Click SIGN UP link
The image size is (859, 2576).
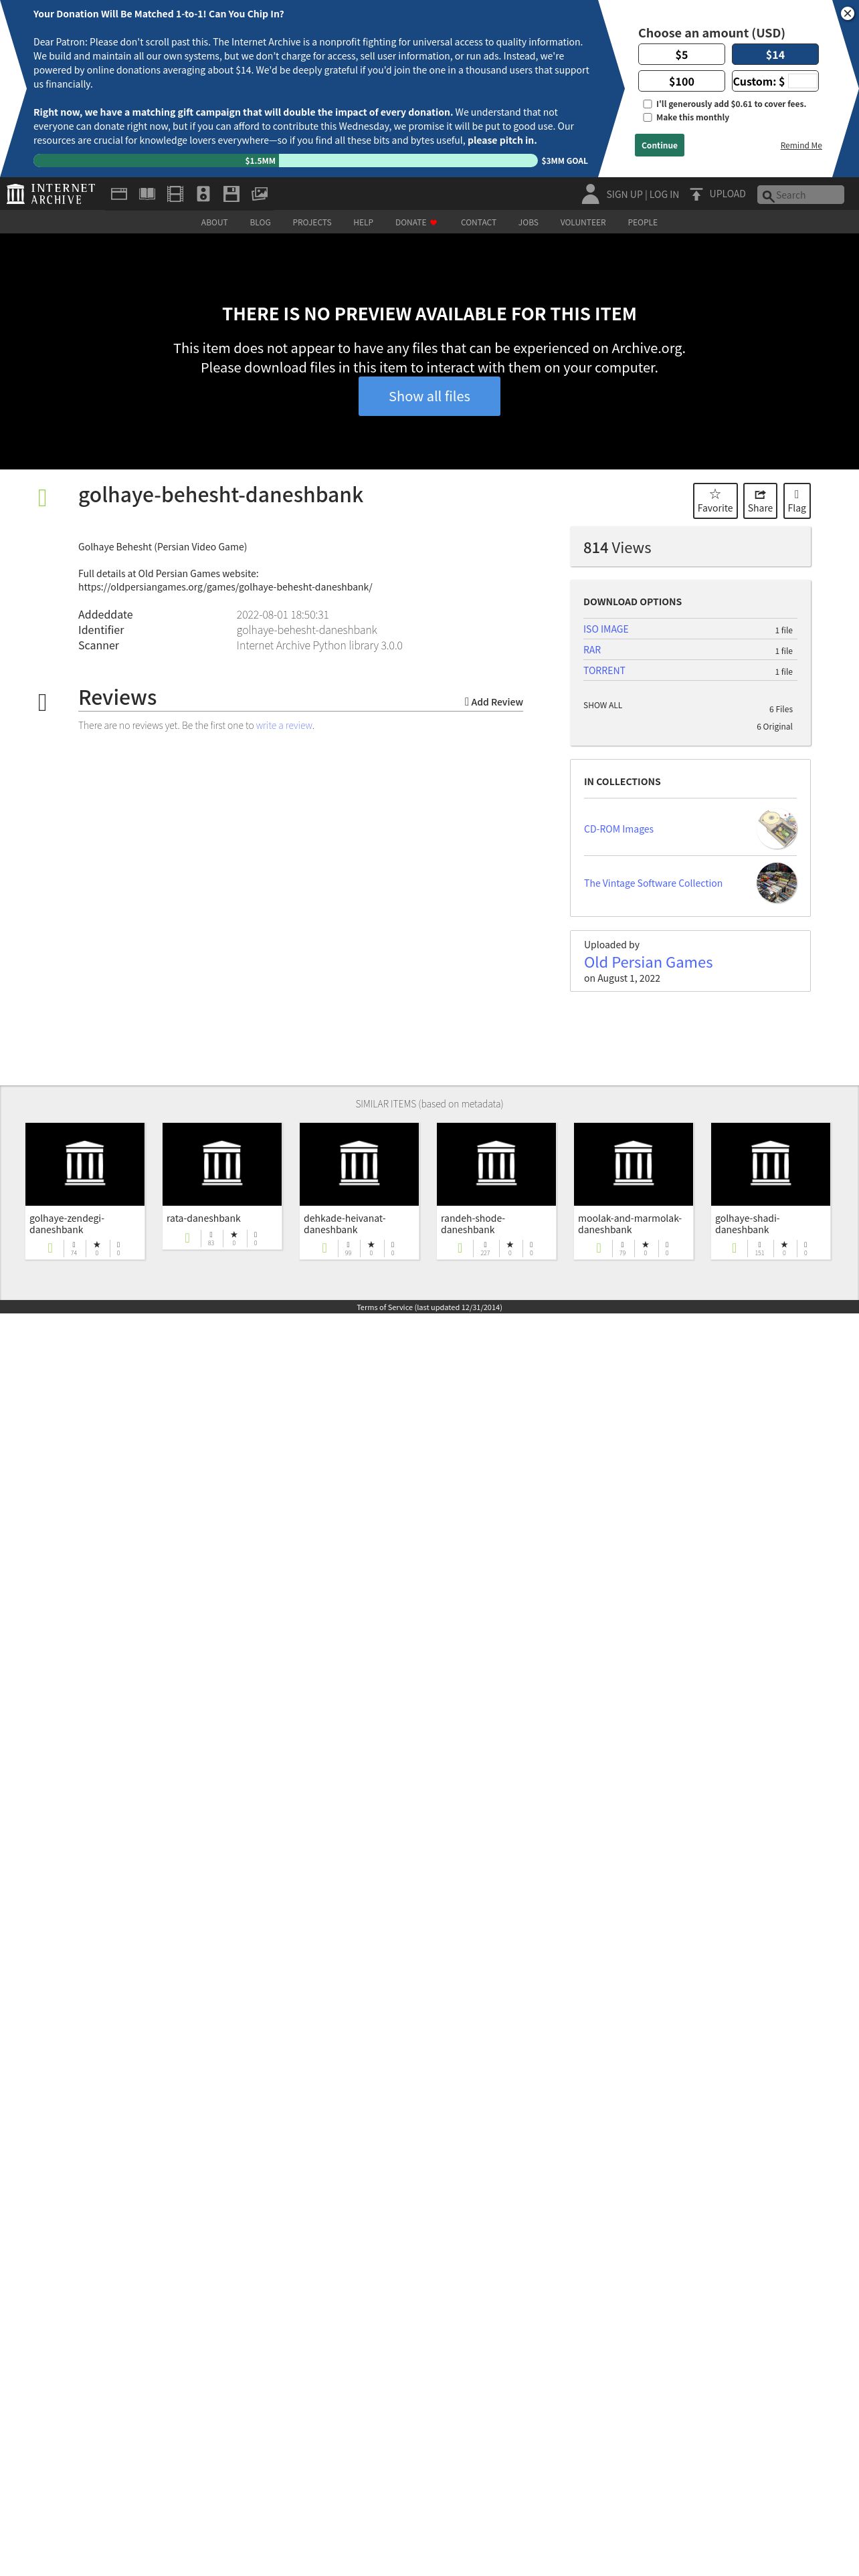[x=624, y=195]
